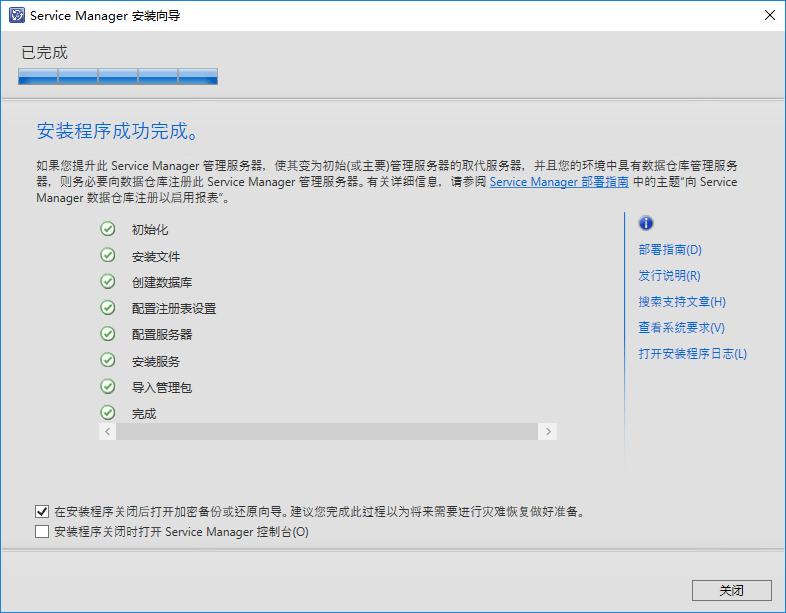The image size is (786, 613).
Task: Open the Service Manager 部署指南 inline link
Action: (x=559, y=183)
